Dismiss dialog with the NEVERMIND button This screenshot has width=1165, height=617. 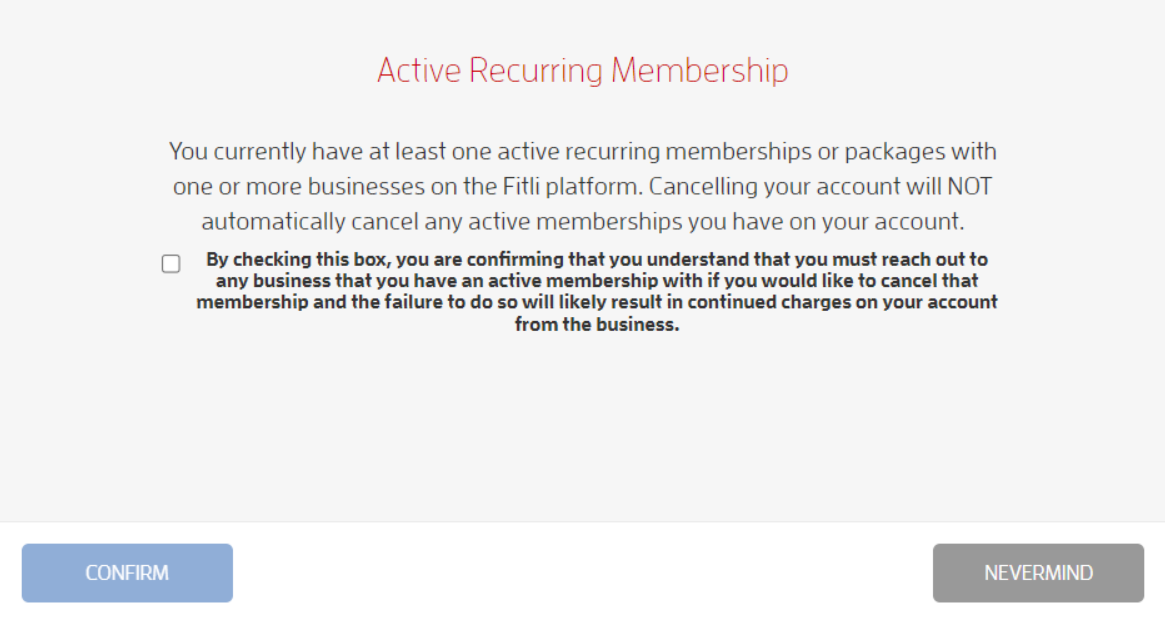click(1038, 573)
